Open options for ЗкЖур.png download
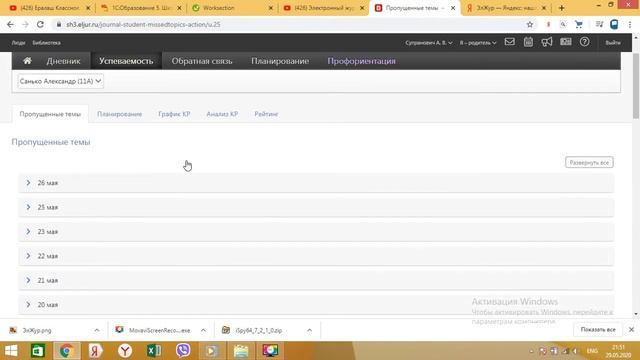The height and width of the screenshot is (360, 640). click(x=97, y=330)
